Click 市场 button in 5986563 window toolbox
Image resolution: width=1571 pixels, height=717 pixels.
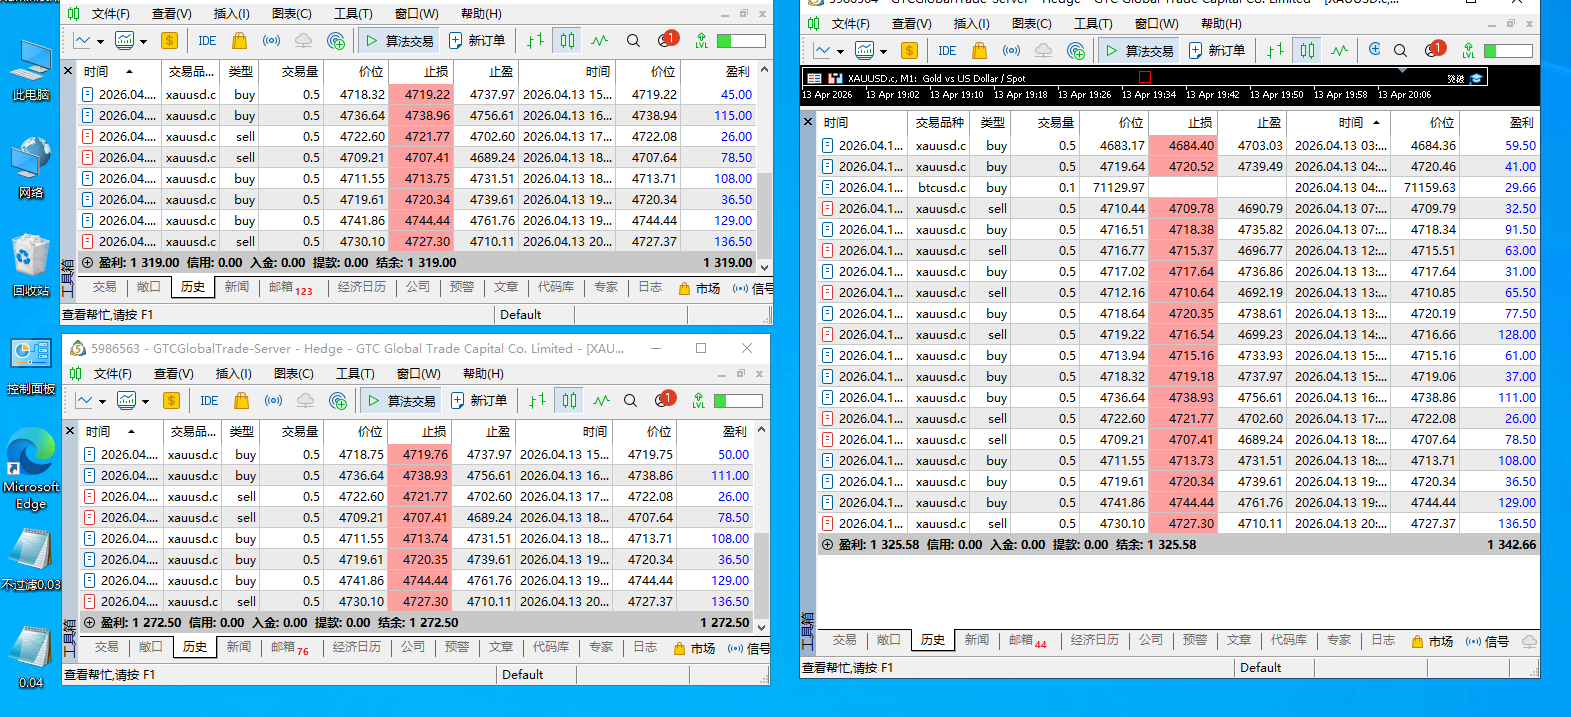coord(695,648)
